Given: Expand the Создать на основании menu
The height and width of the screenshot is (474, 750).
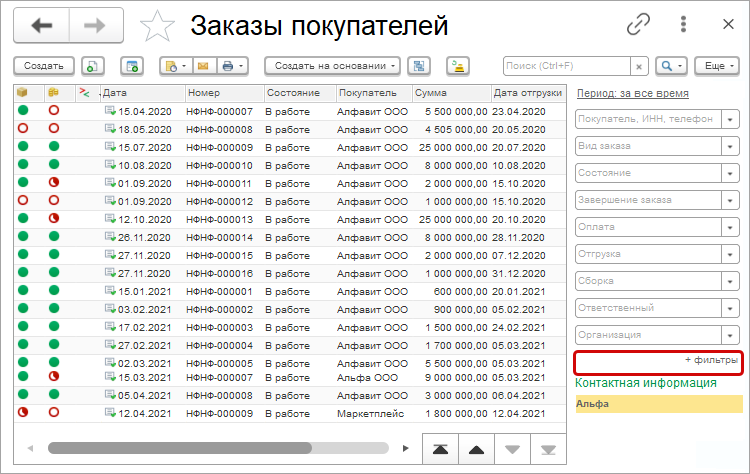Looking at the screenshot, I should 332,66.
